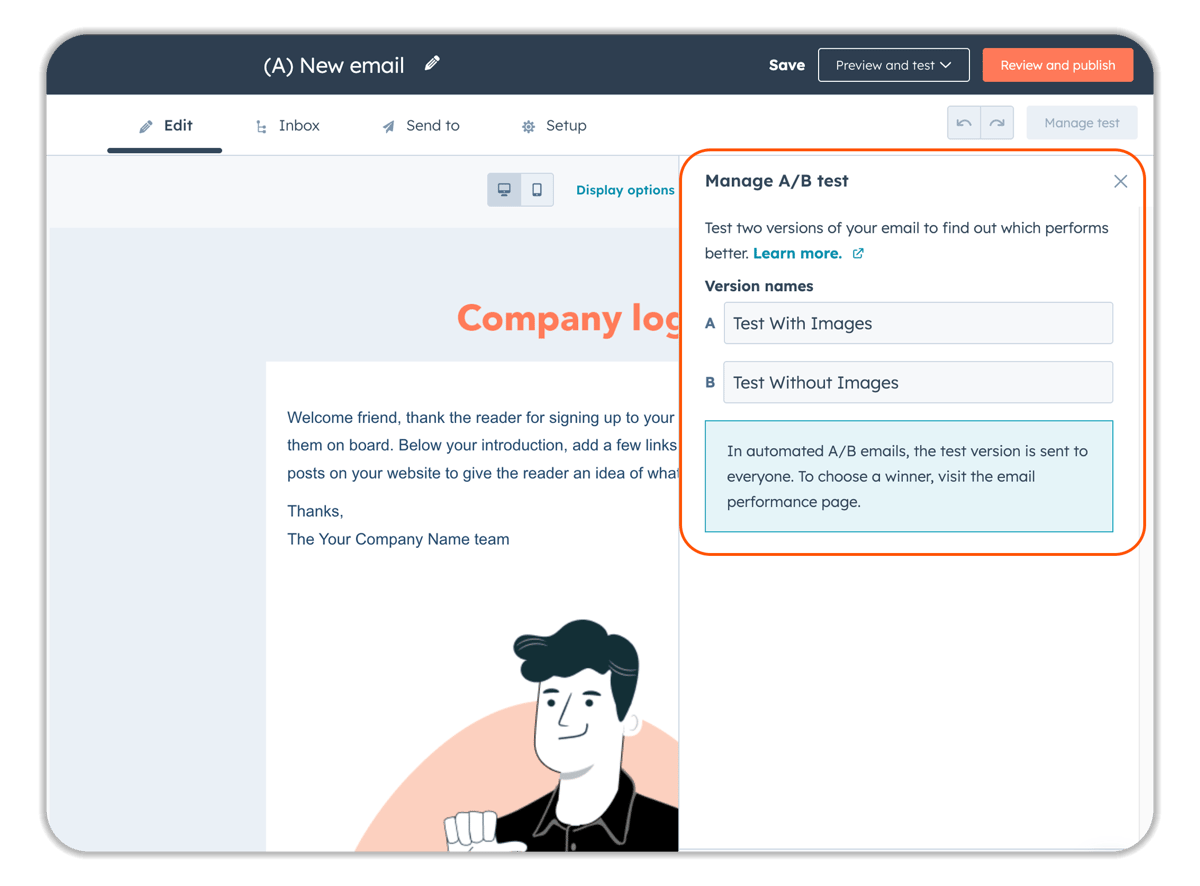This screenshot has height=886, width=1200.
Task: Go to the Send to tab
Action: pos(421,126)
